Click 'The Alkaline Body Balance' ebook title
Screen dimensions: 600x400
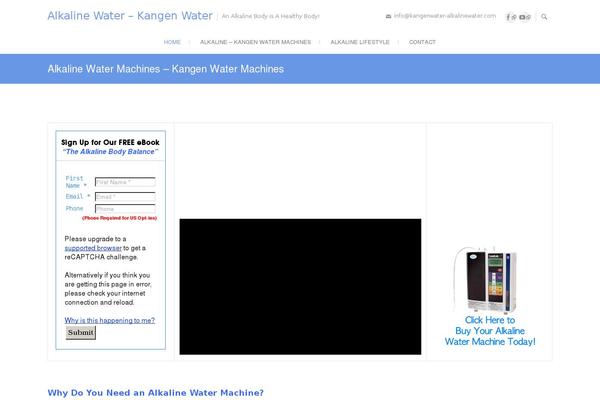[110, 152]
